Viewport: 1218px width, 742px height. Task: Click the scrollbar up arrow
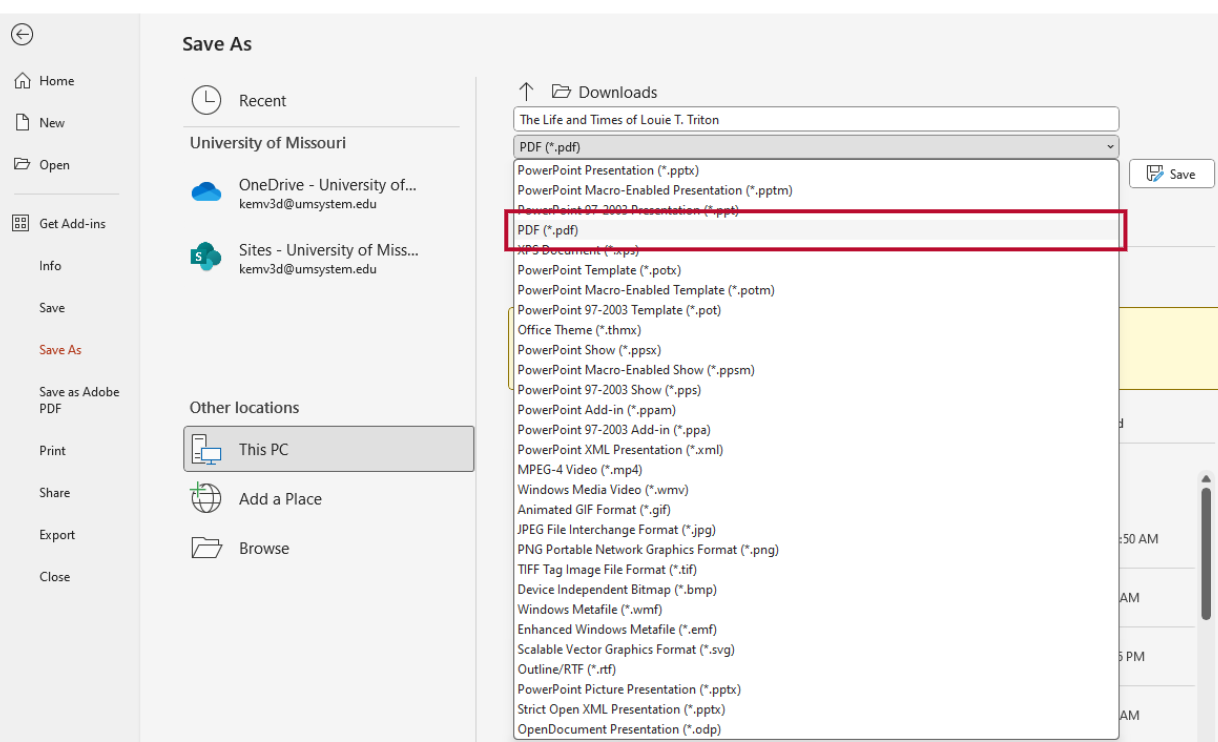click(x=1206, y=479)
